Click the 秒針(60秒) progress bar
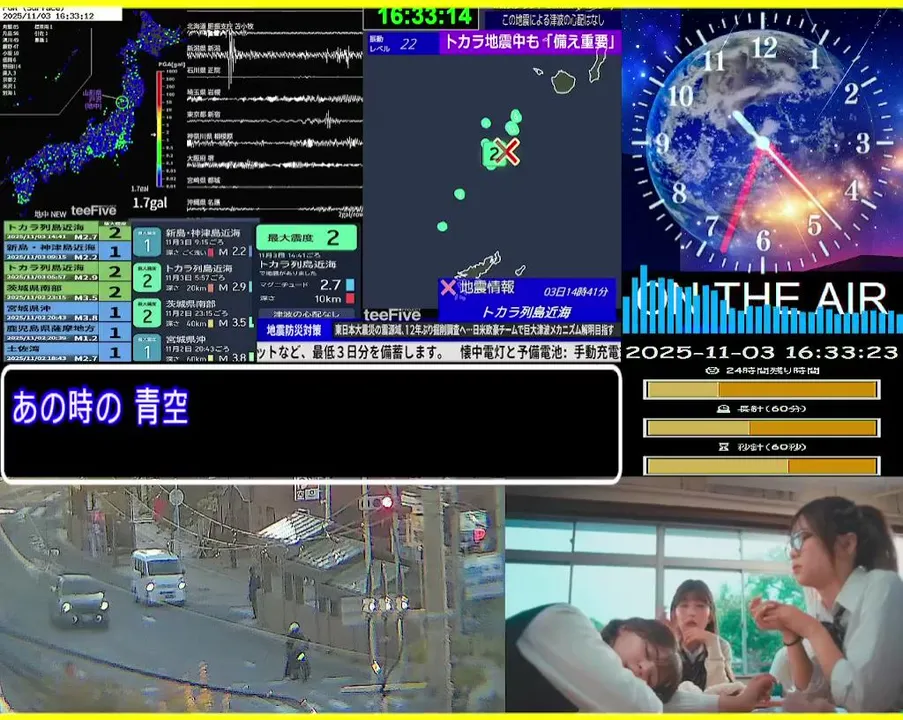903x720 pixels. pos(761,465)
